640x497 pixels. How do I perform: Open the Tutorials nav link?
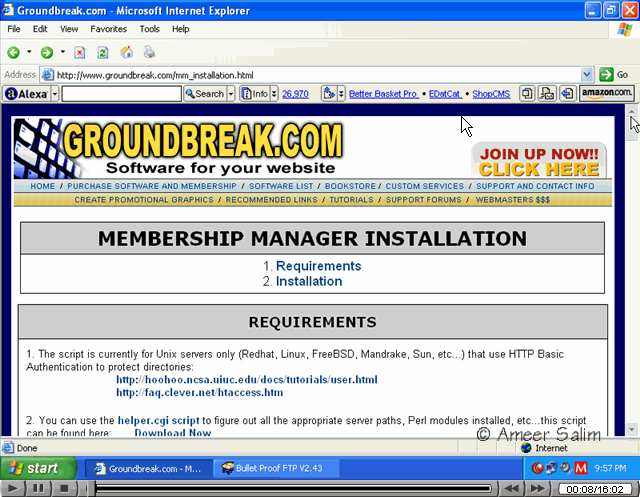click(351, 200)
